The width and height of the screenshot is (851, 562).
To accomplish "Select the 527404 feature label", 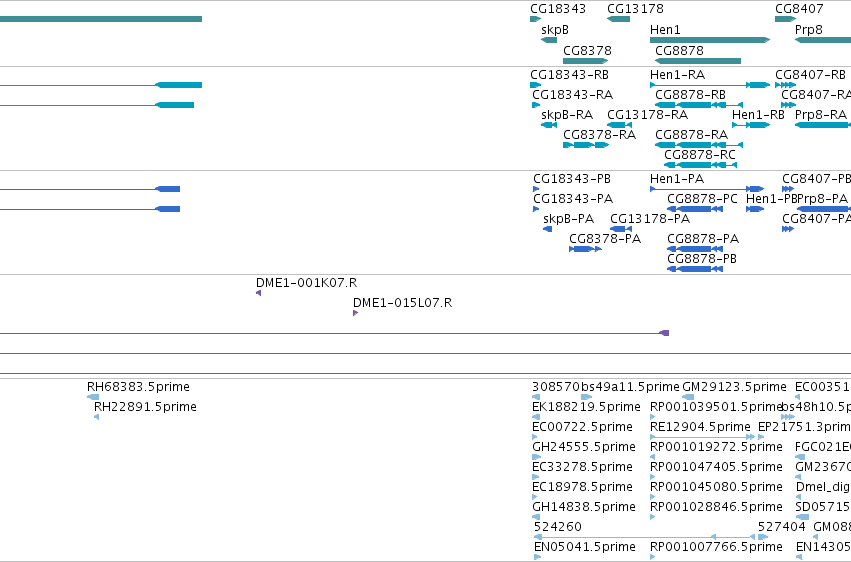I will [782, 527].
